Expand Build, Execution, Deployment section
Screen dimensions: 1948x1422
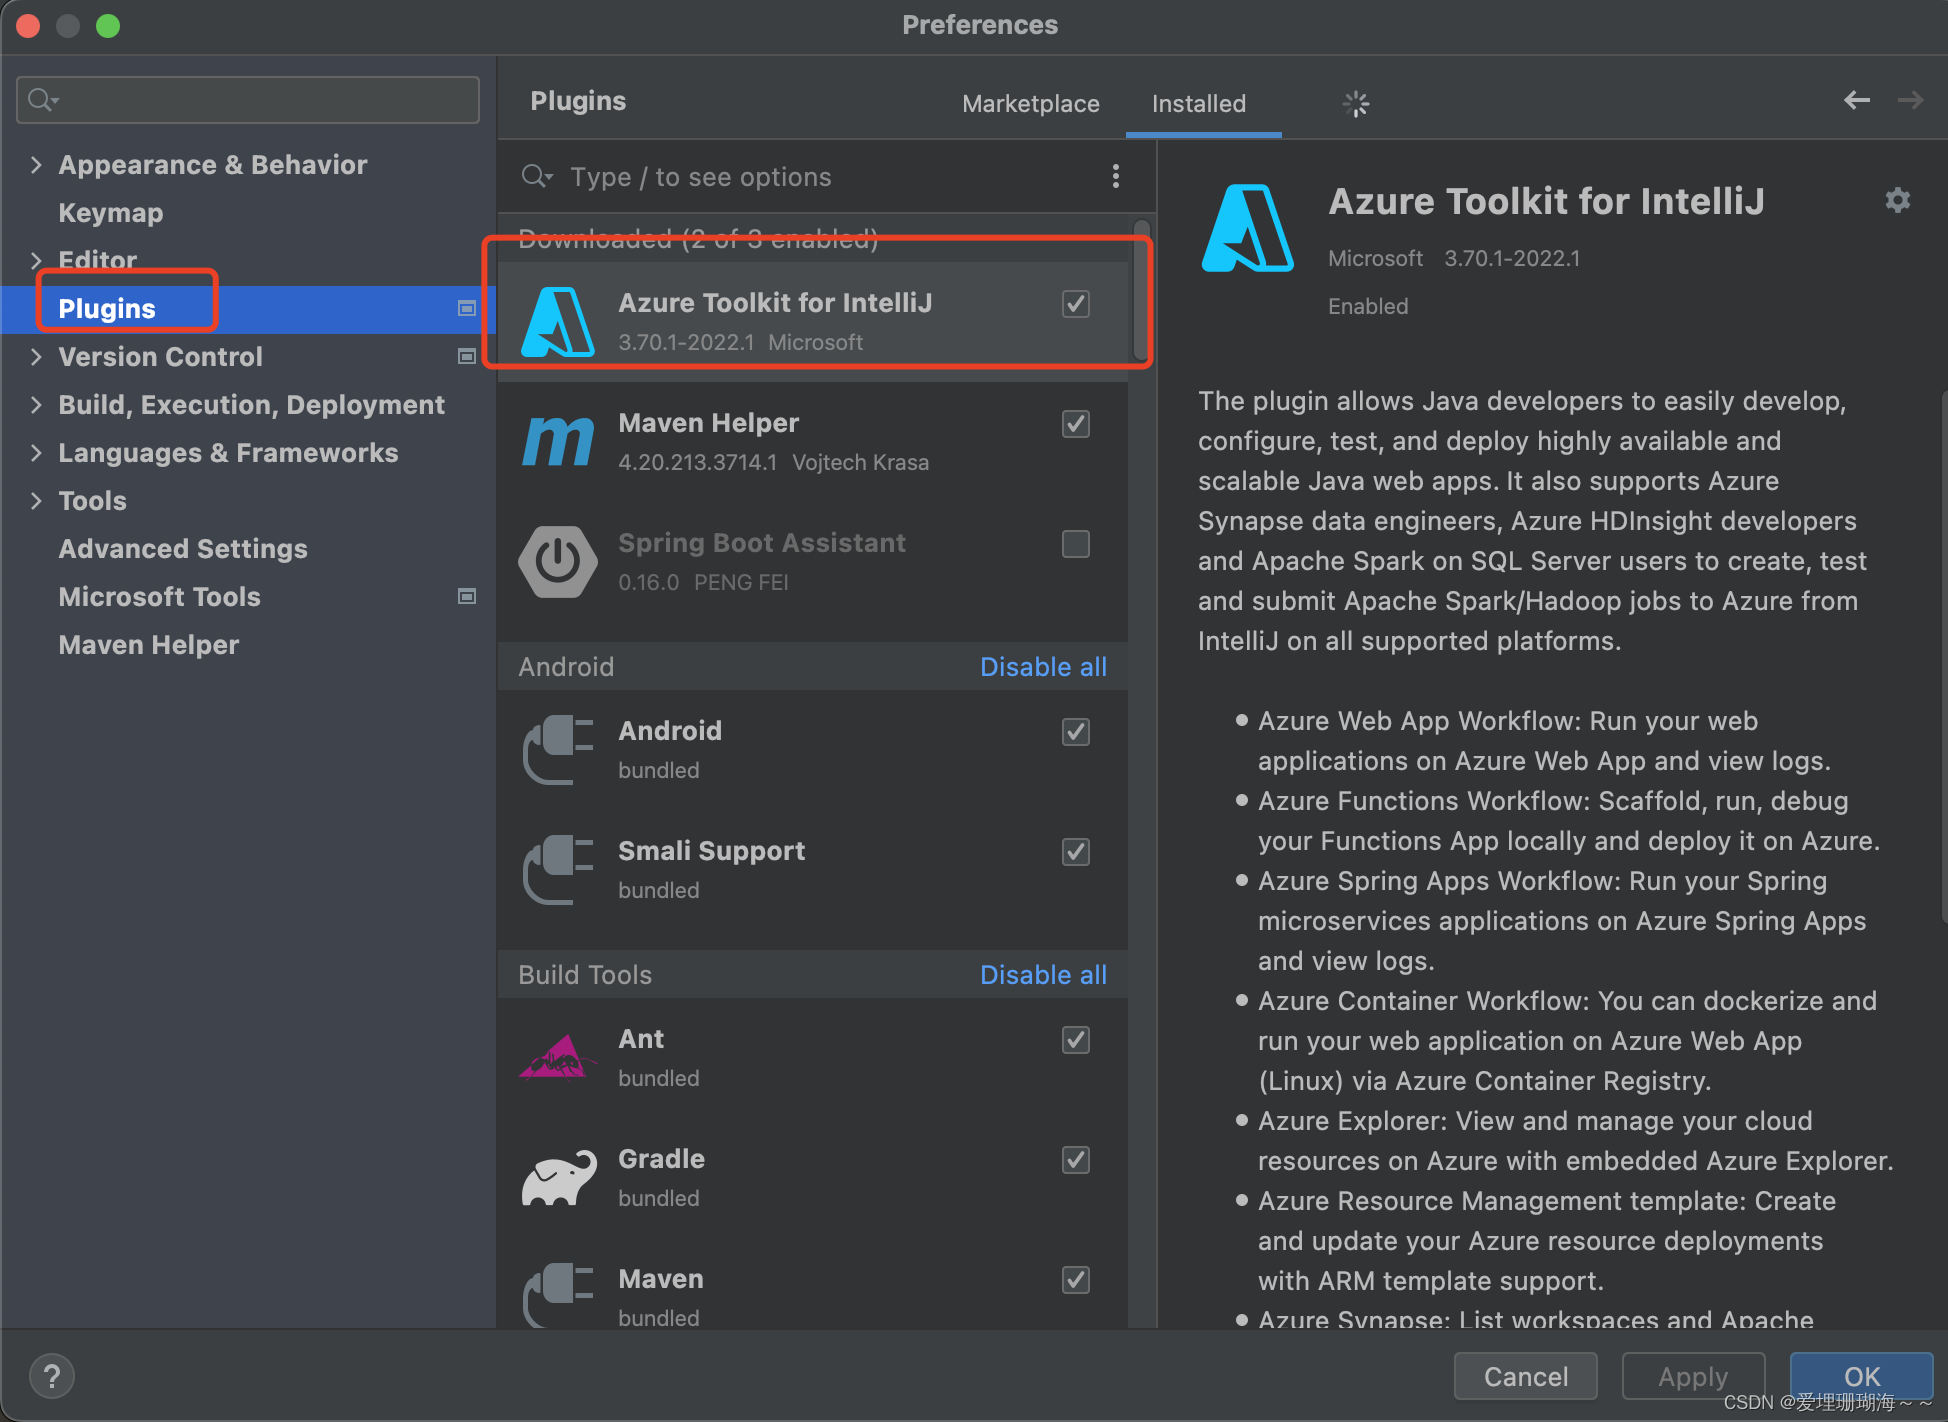[36, 405]
